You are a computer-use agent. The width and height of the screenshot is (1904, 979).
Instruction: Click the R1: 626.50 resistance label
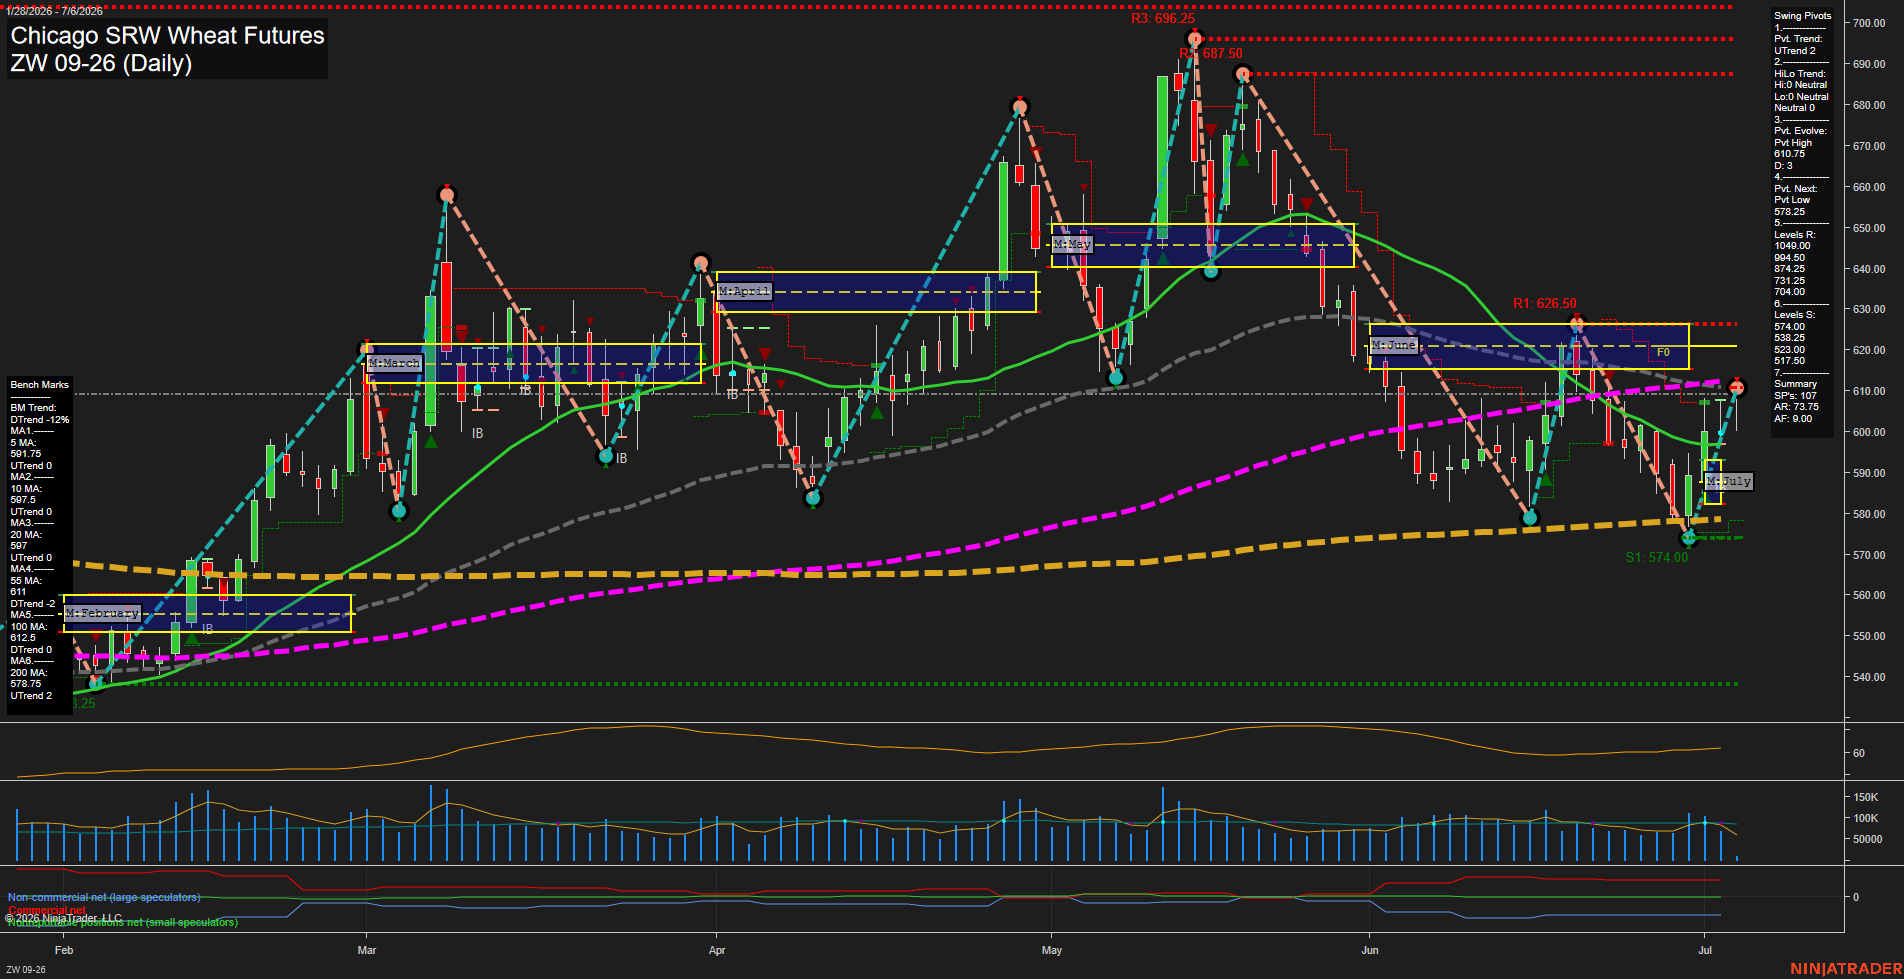(x=1544, y=303)
